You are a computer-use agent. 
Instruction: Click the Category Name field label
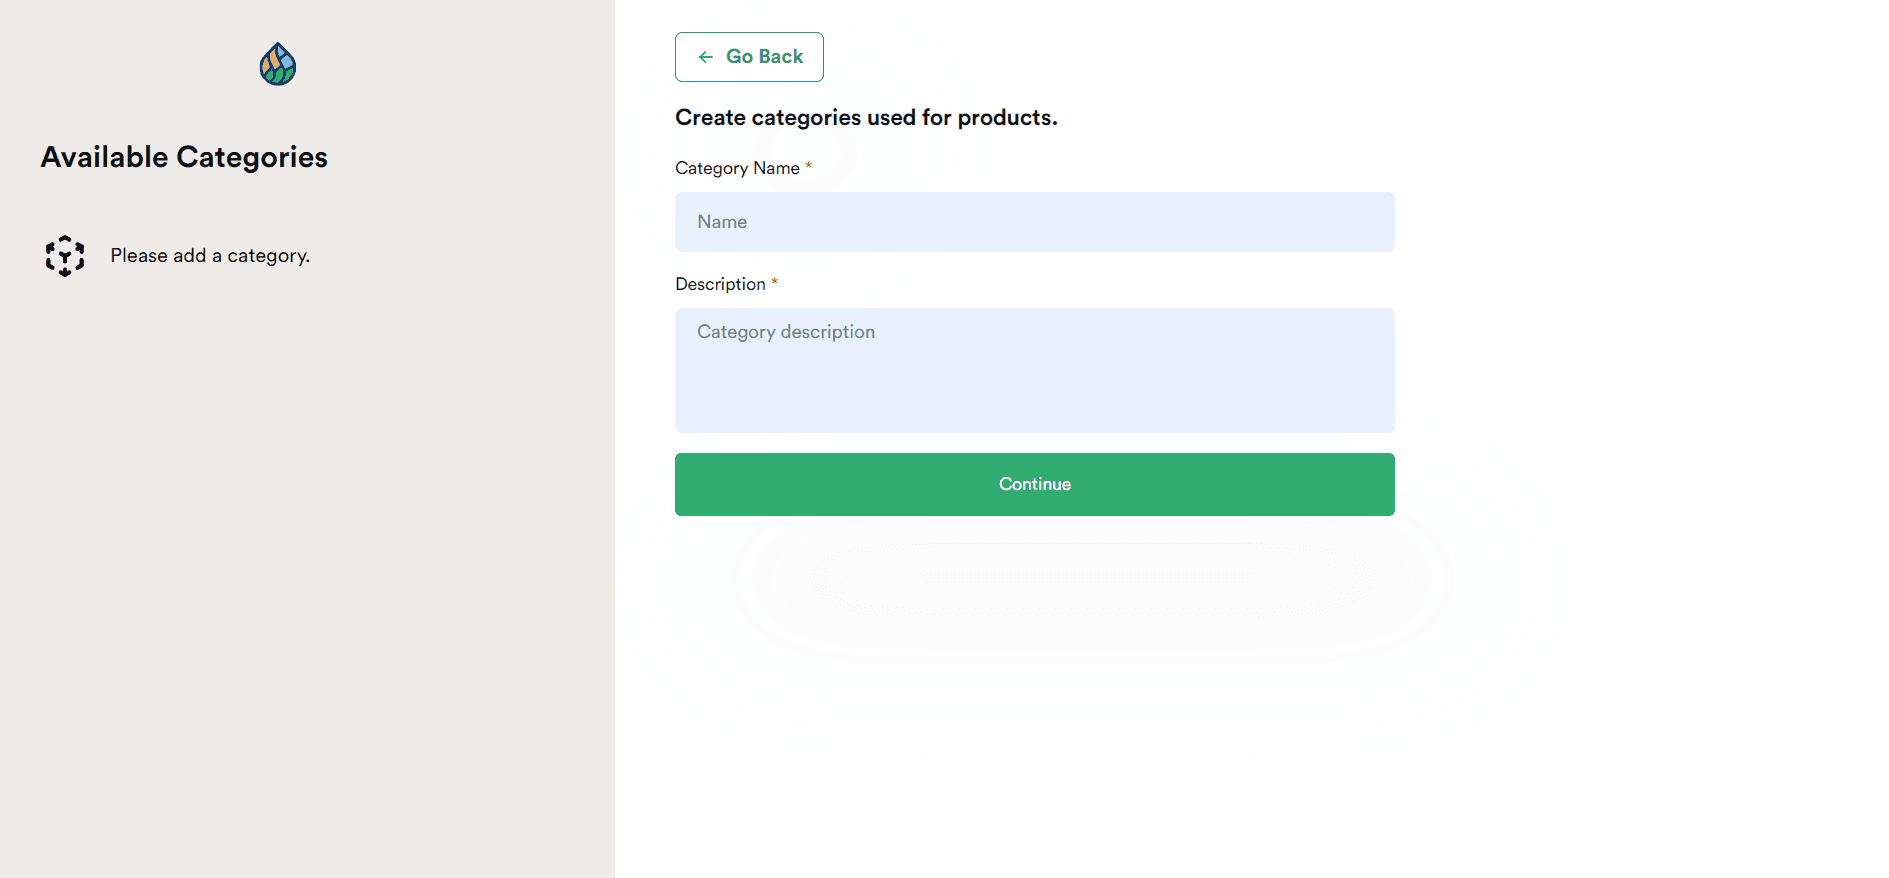click(x=737, y=168)
